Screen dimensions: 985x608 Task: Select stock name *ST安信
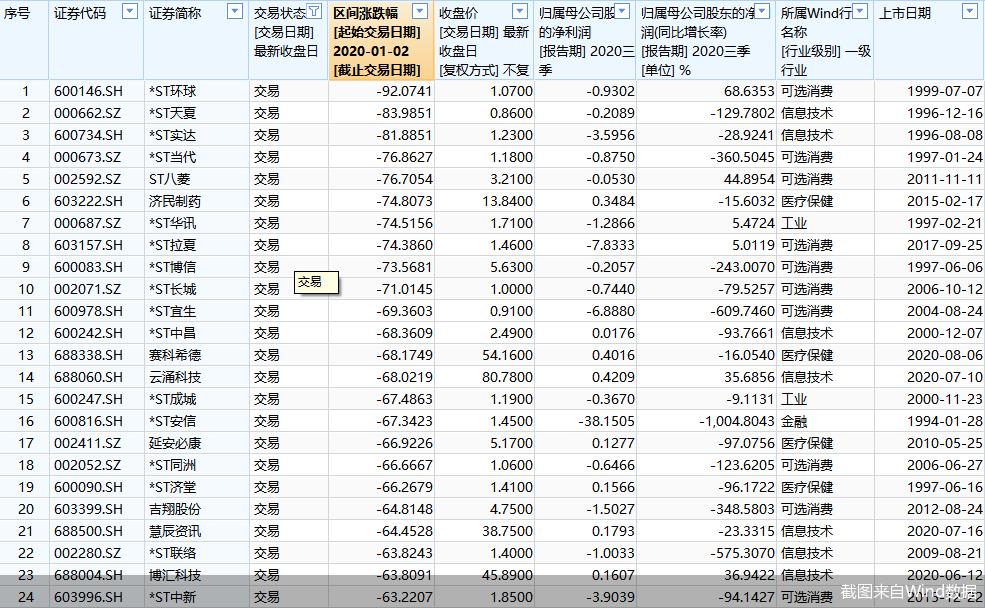(x=173, y=421)
